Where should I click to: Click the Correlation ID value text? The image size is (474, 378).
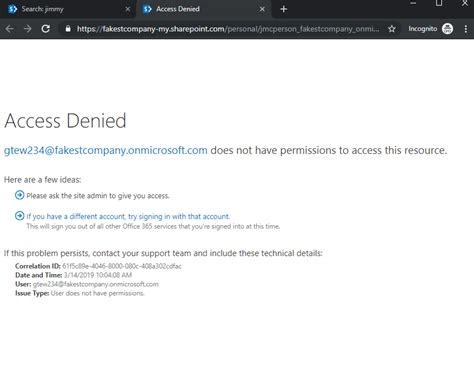[122, 266]
